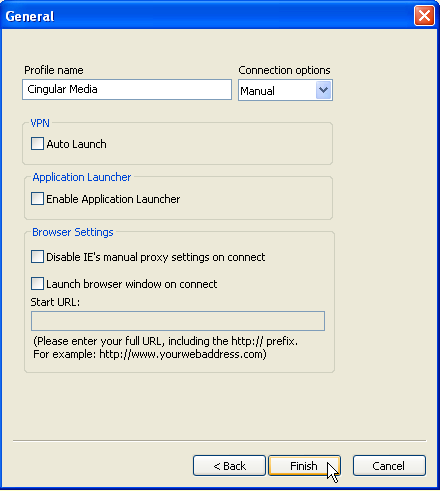
Task: Check Launch browser window on connect
Action: click(x=37, y=284)
